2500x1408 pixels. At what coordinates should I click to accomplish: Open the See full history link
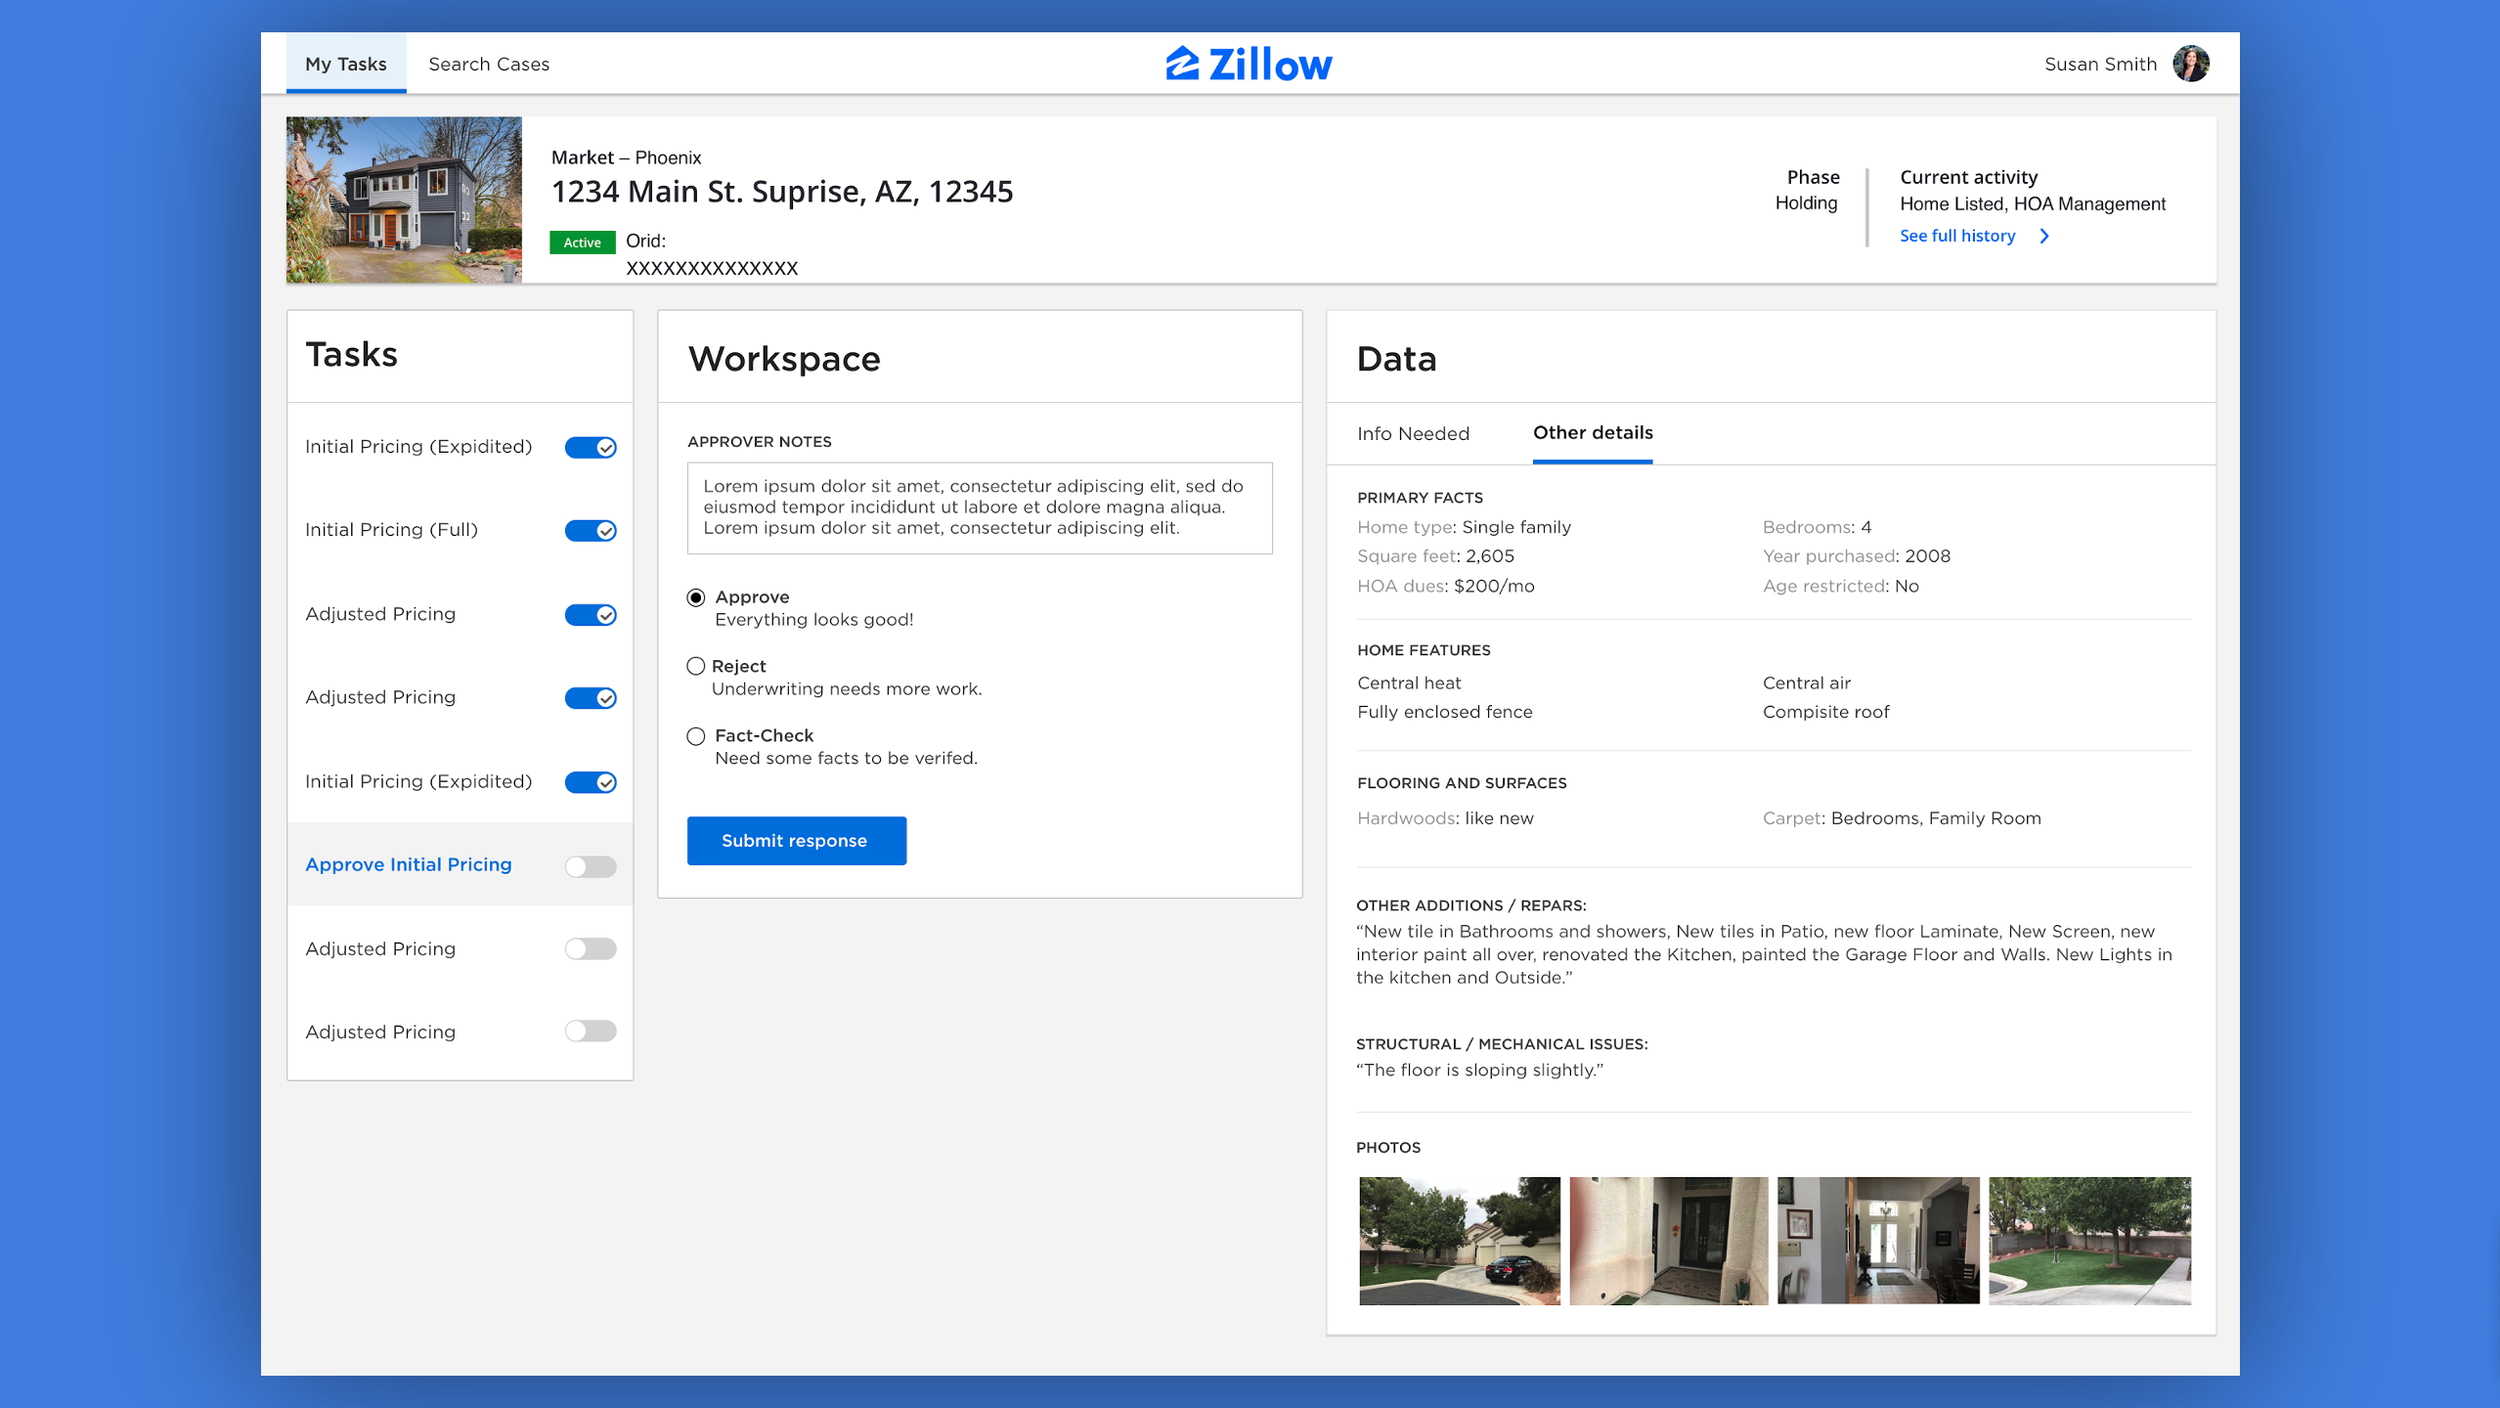click(1956, 236)
